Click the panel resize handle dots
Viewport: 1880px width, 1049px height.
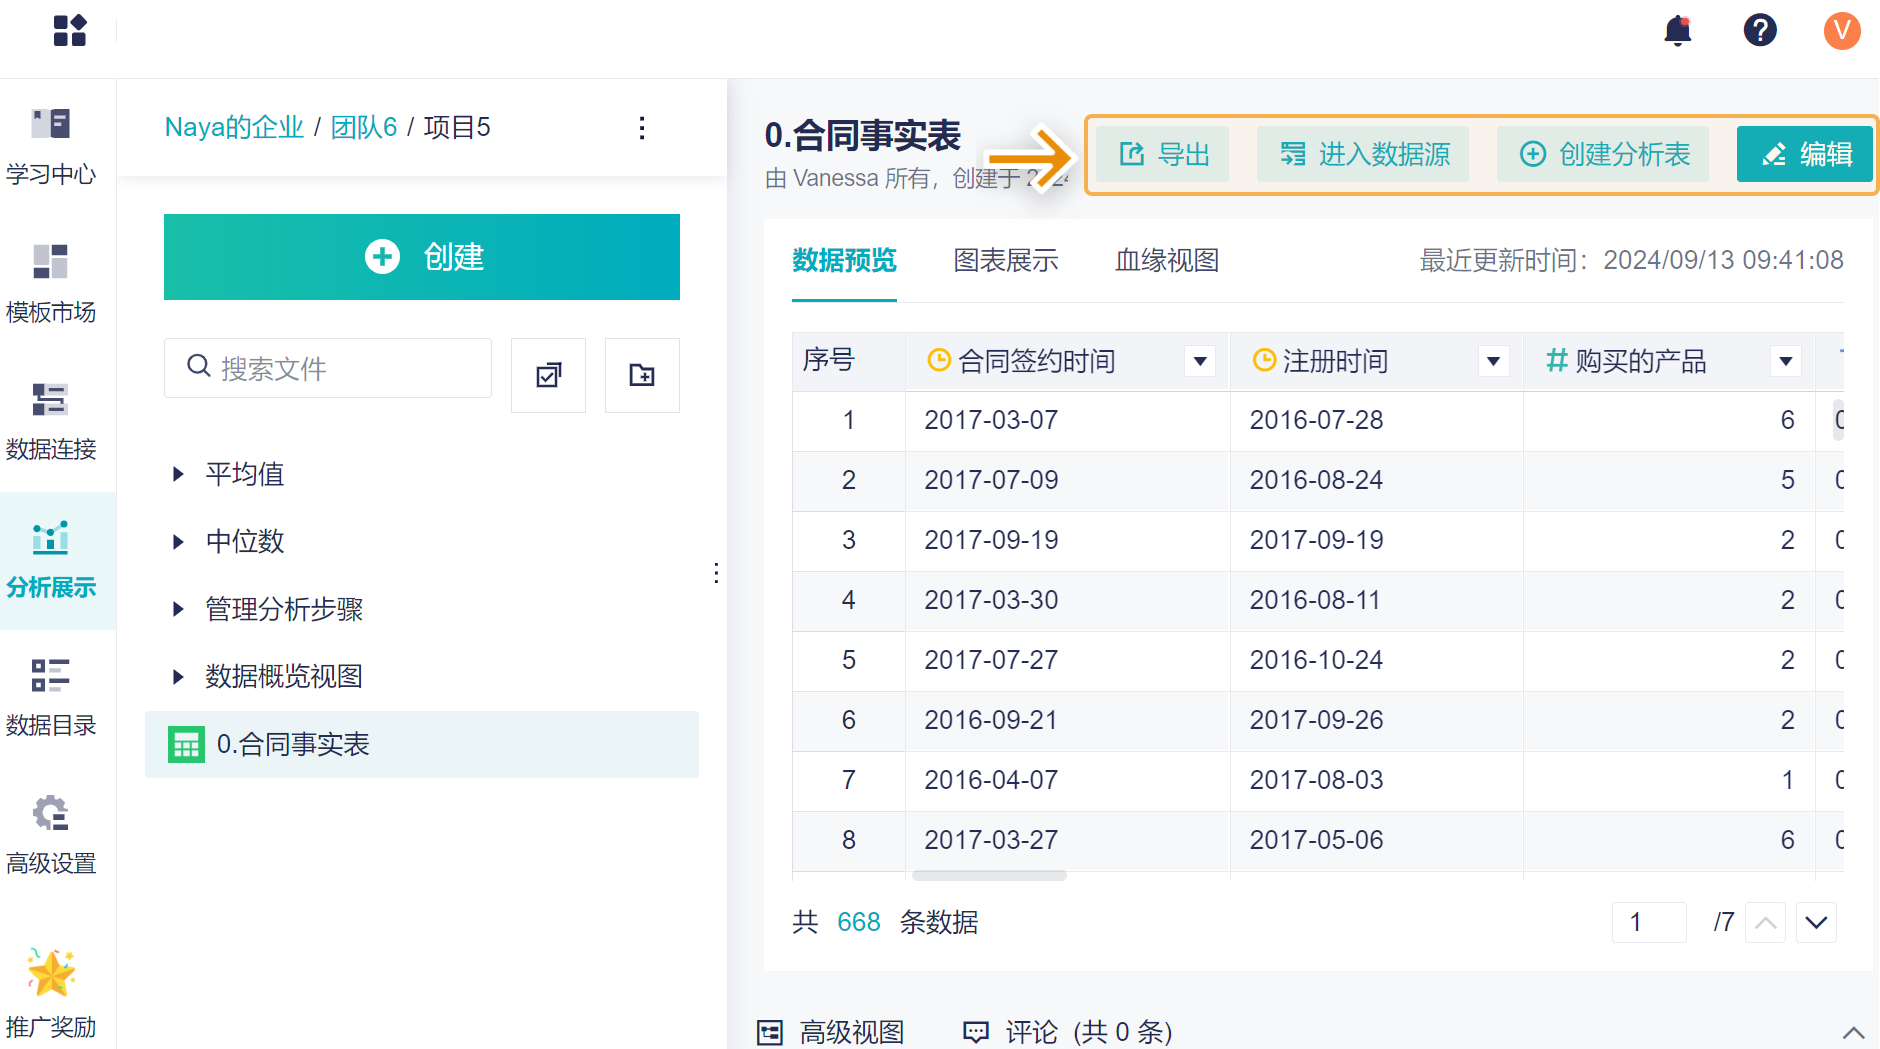716,573
